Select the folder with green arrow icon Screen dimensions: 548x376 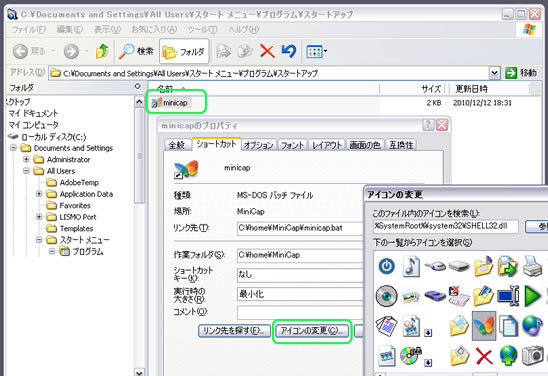[x=507, y=266]
